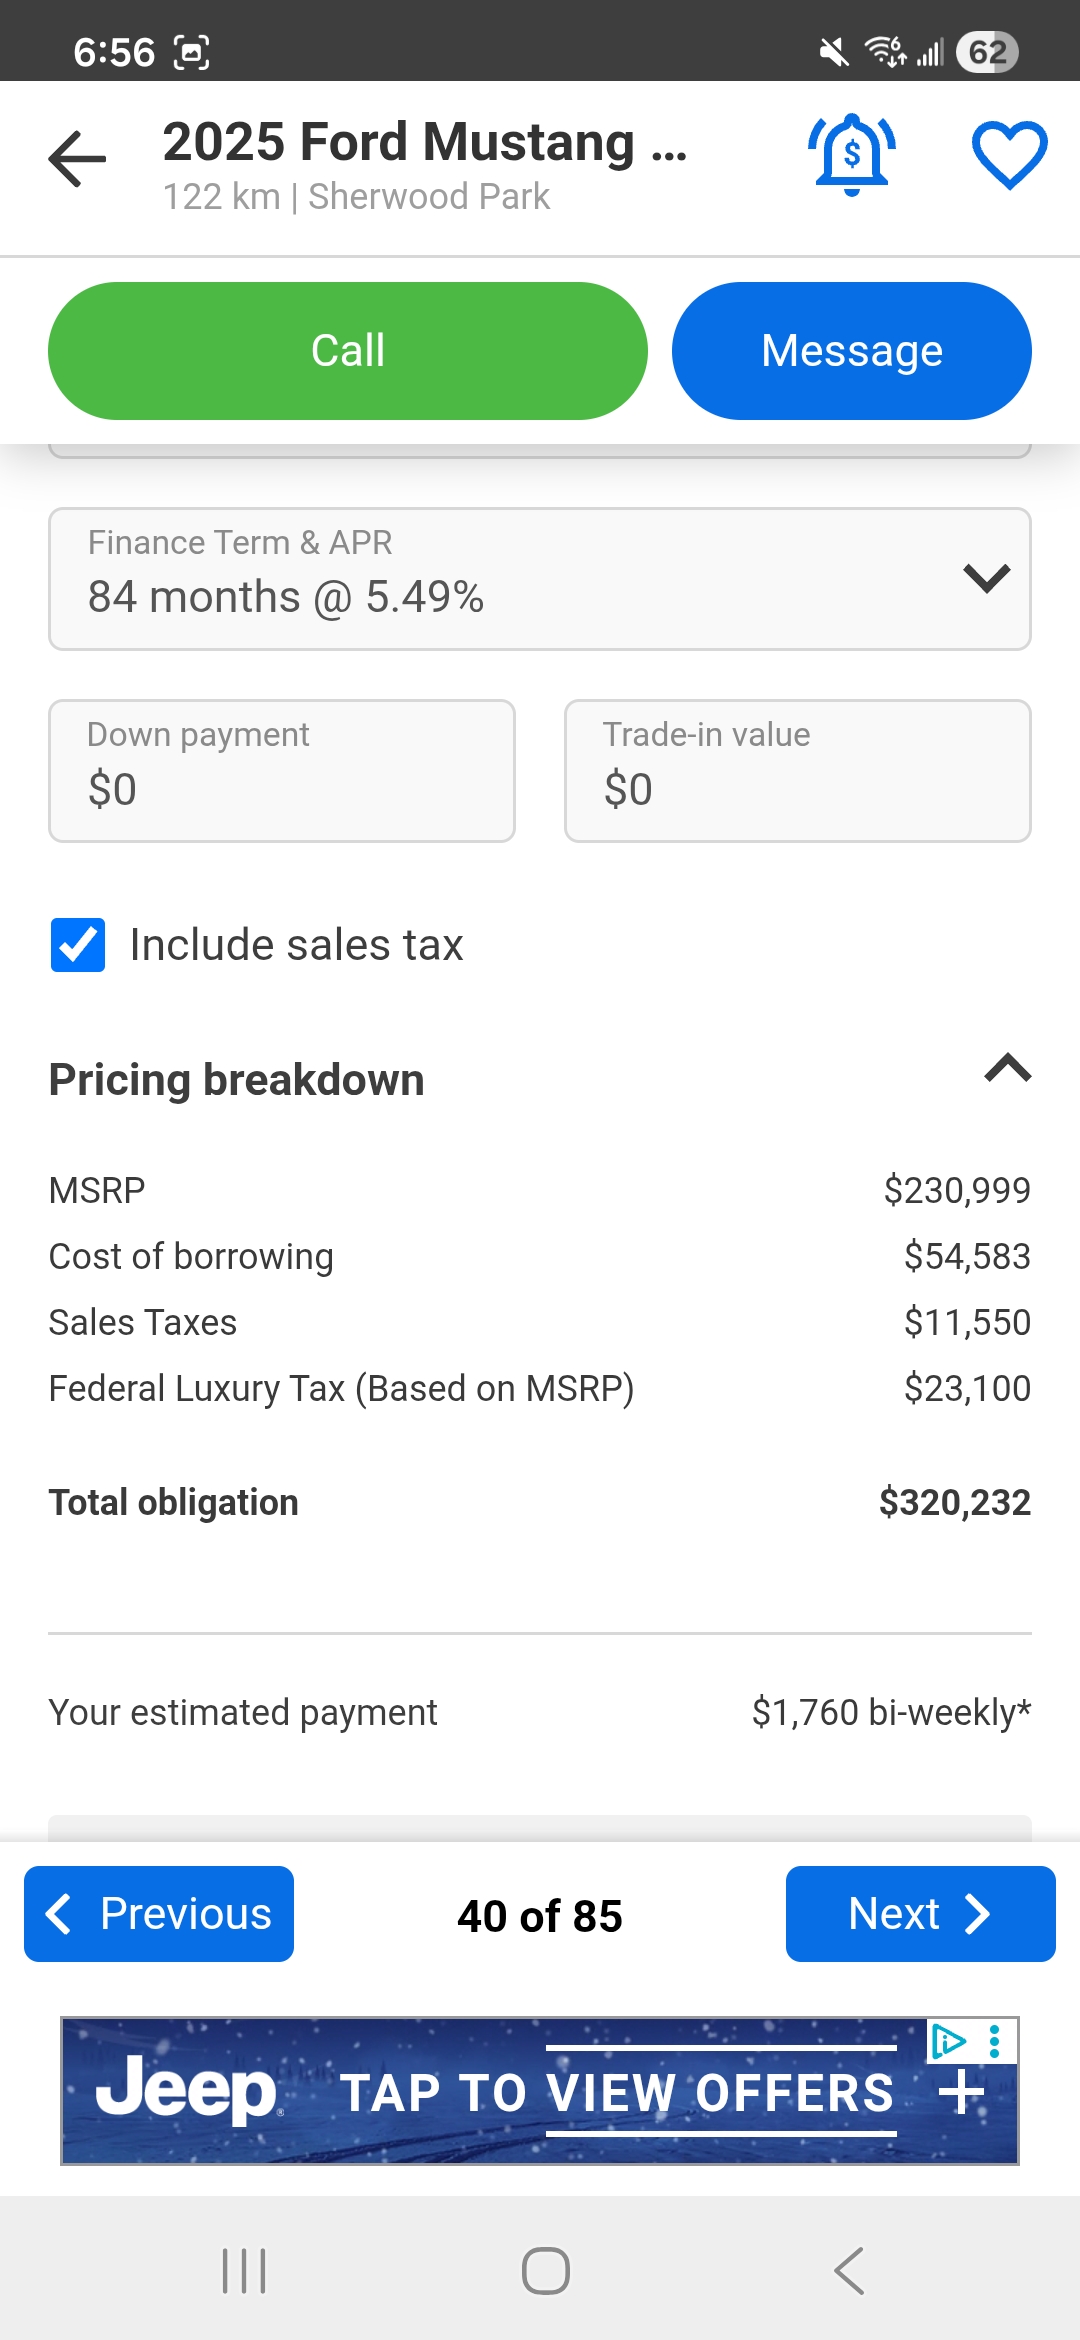Tap the 2025 Ford Mustang listing title
1080x2340 pixels.
tap(425, 143)
